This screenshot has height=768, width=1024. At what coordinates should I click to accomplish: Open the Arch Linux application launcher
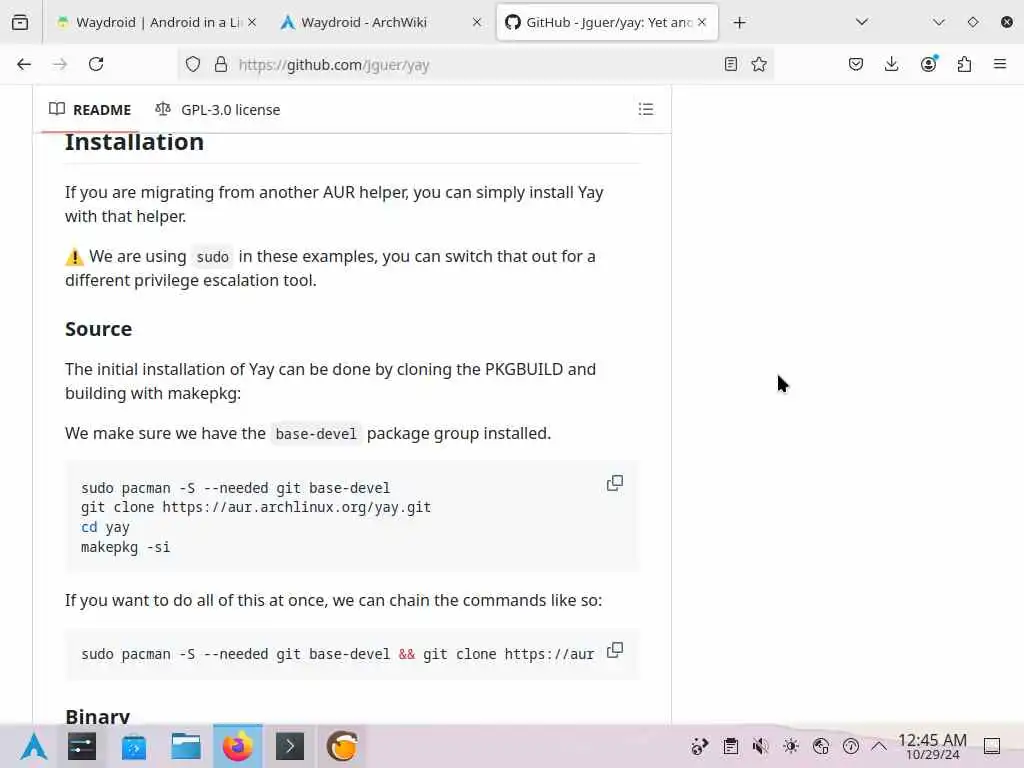pyautogui.click(x=34, y=746)
